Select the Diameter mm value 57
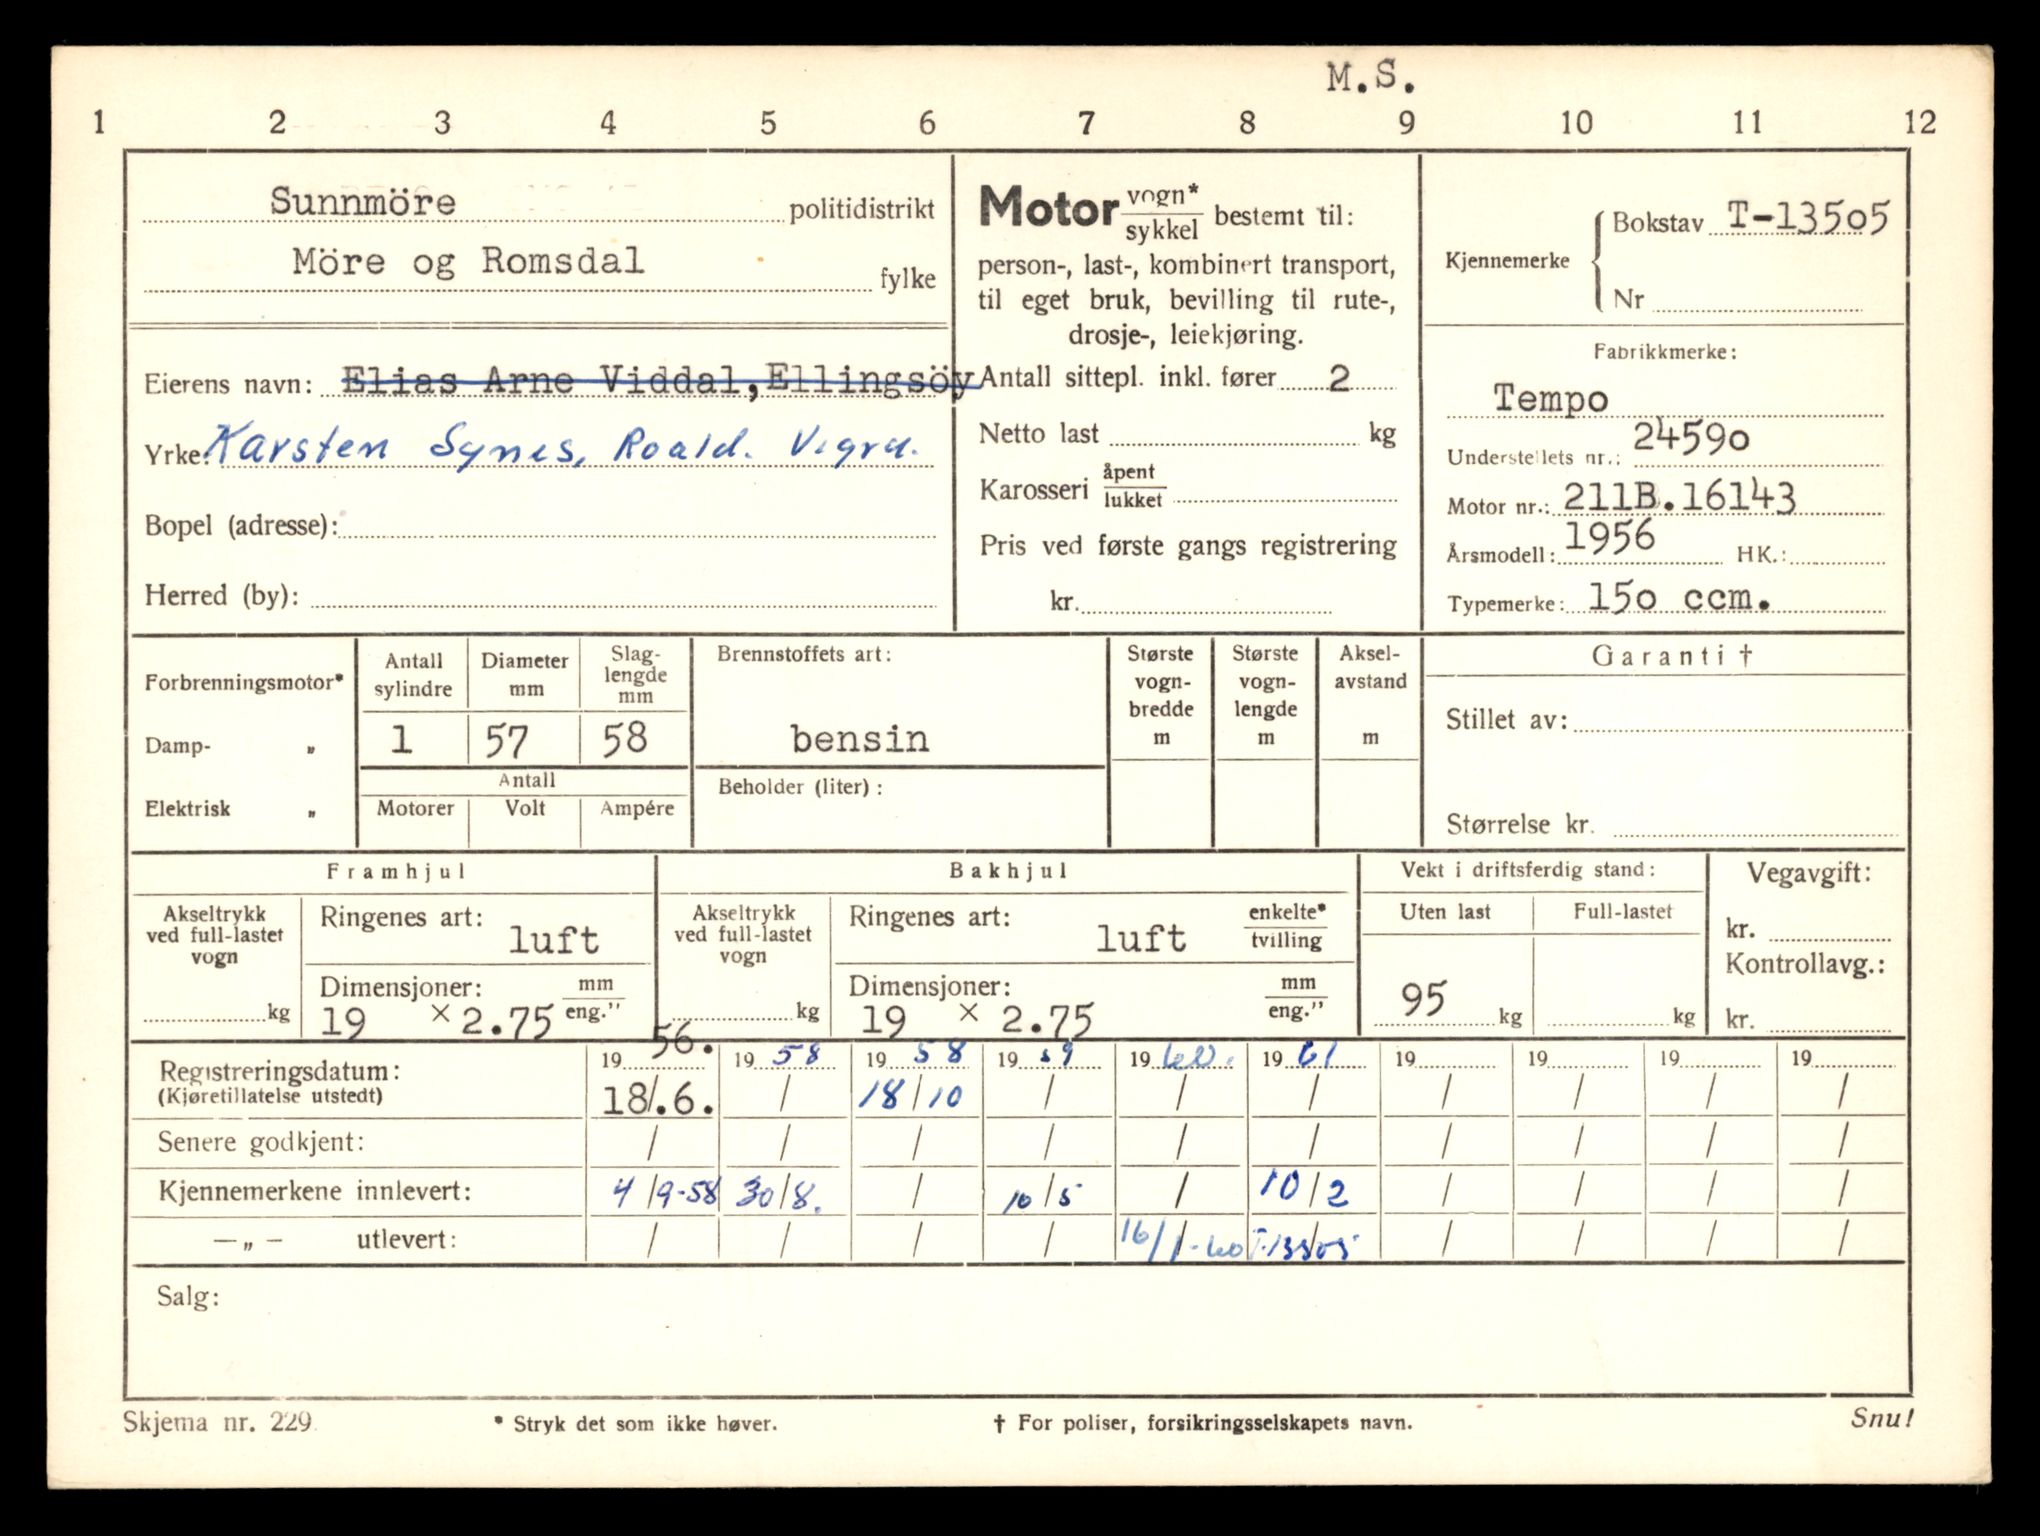The width and height of the screenshot is (2040, 1536). click(x=506, y=741)
